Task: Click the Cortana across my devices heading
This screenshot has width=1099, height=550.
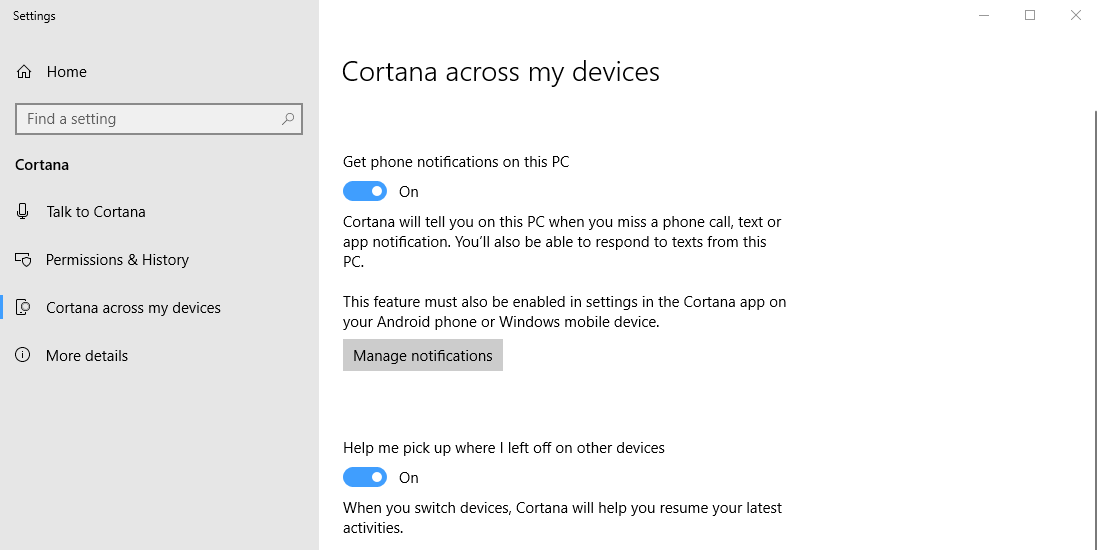Action: pyautogui.click(x=500, y=72)
